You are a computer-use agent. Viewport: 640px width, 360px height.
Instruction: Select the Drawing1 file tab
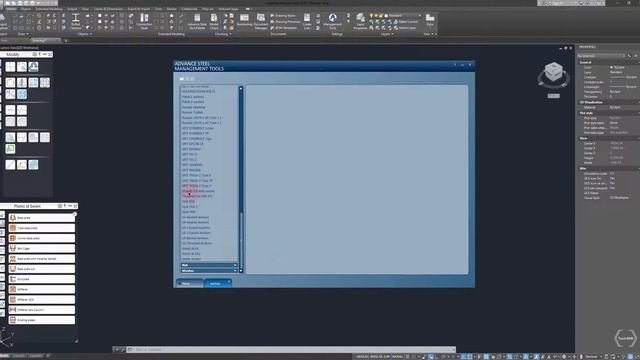tap(45, 40)
